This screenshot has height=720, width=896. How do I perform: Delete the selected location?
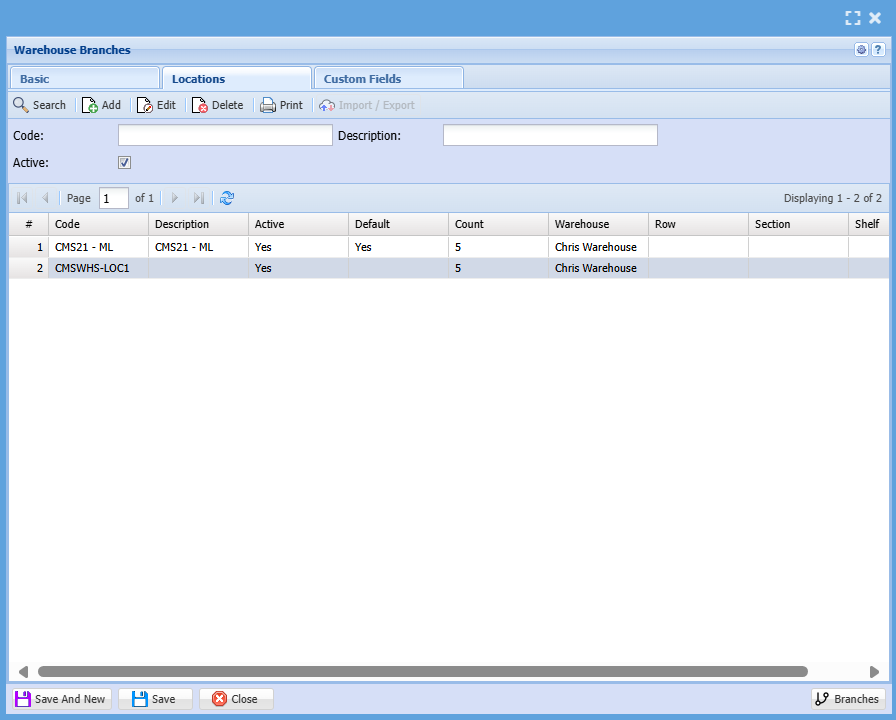click(x=217, y=105)
